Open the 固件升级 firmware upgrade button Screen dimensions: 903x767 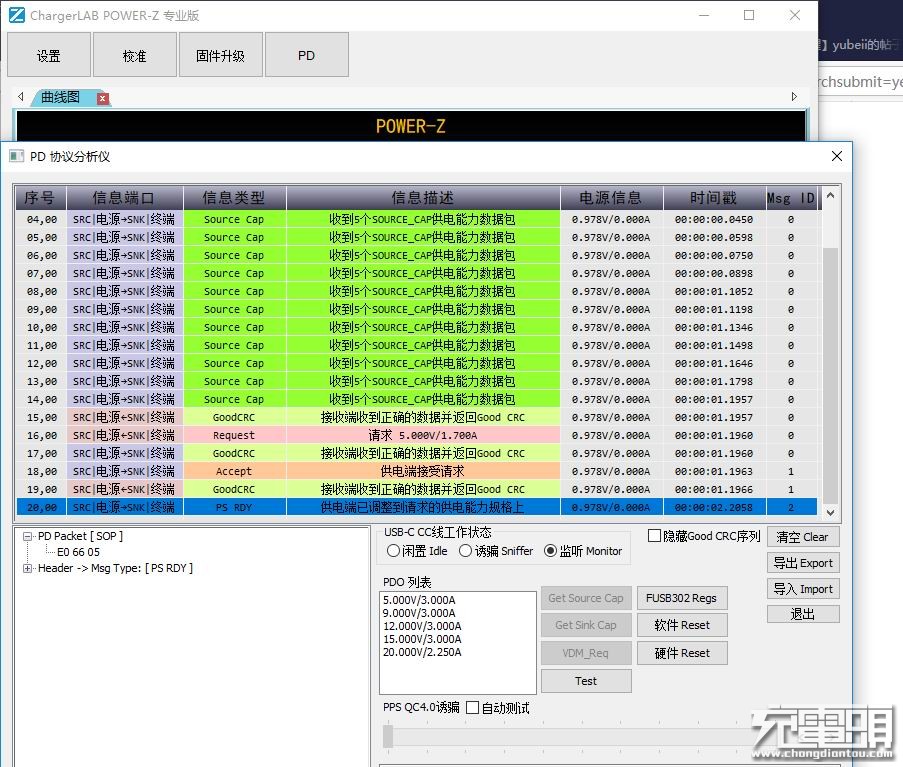point(221,55)
